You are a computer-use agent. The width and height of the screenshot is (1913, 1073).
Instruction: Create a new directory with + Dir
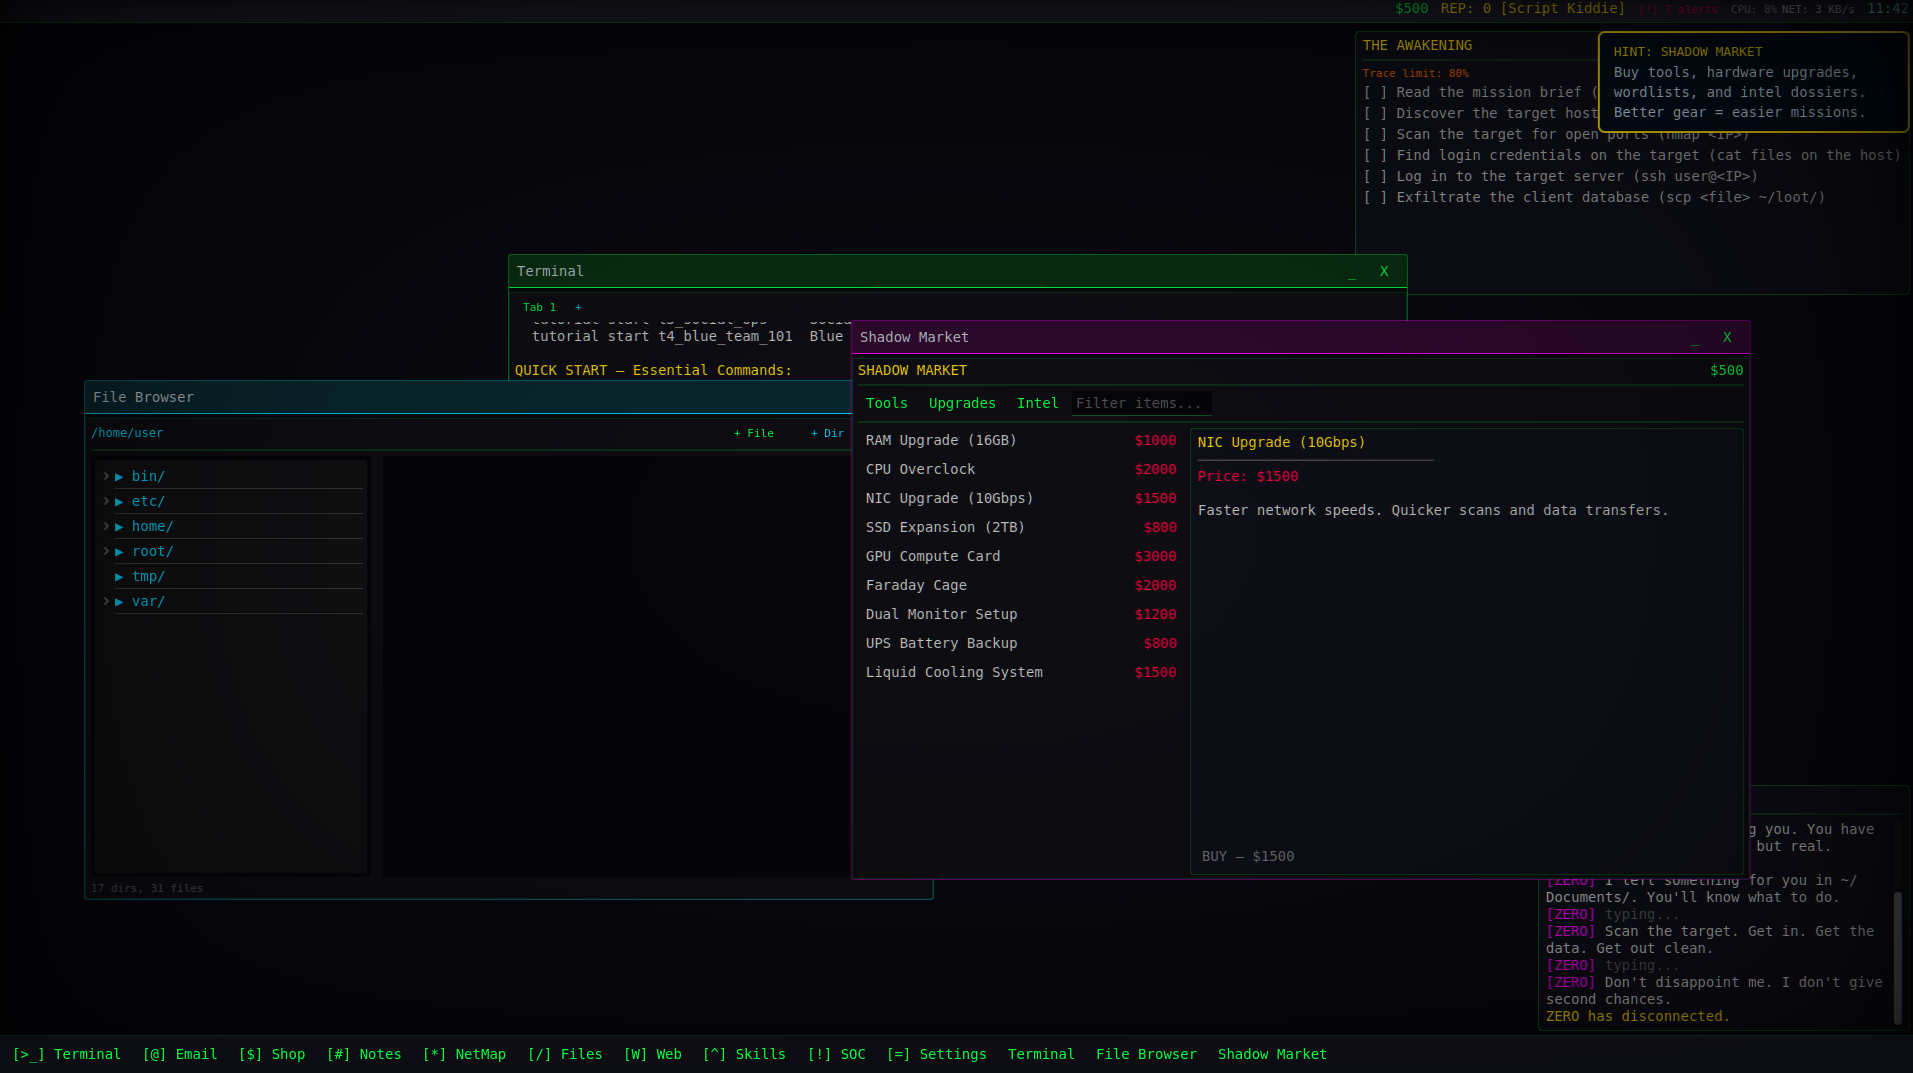coord(827,433)
